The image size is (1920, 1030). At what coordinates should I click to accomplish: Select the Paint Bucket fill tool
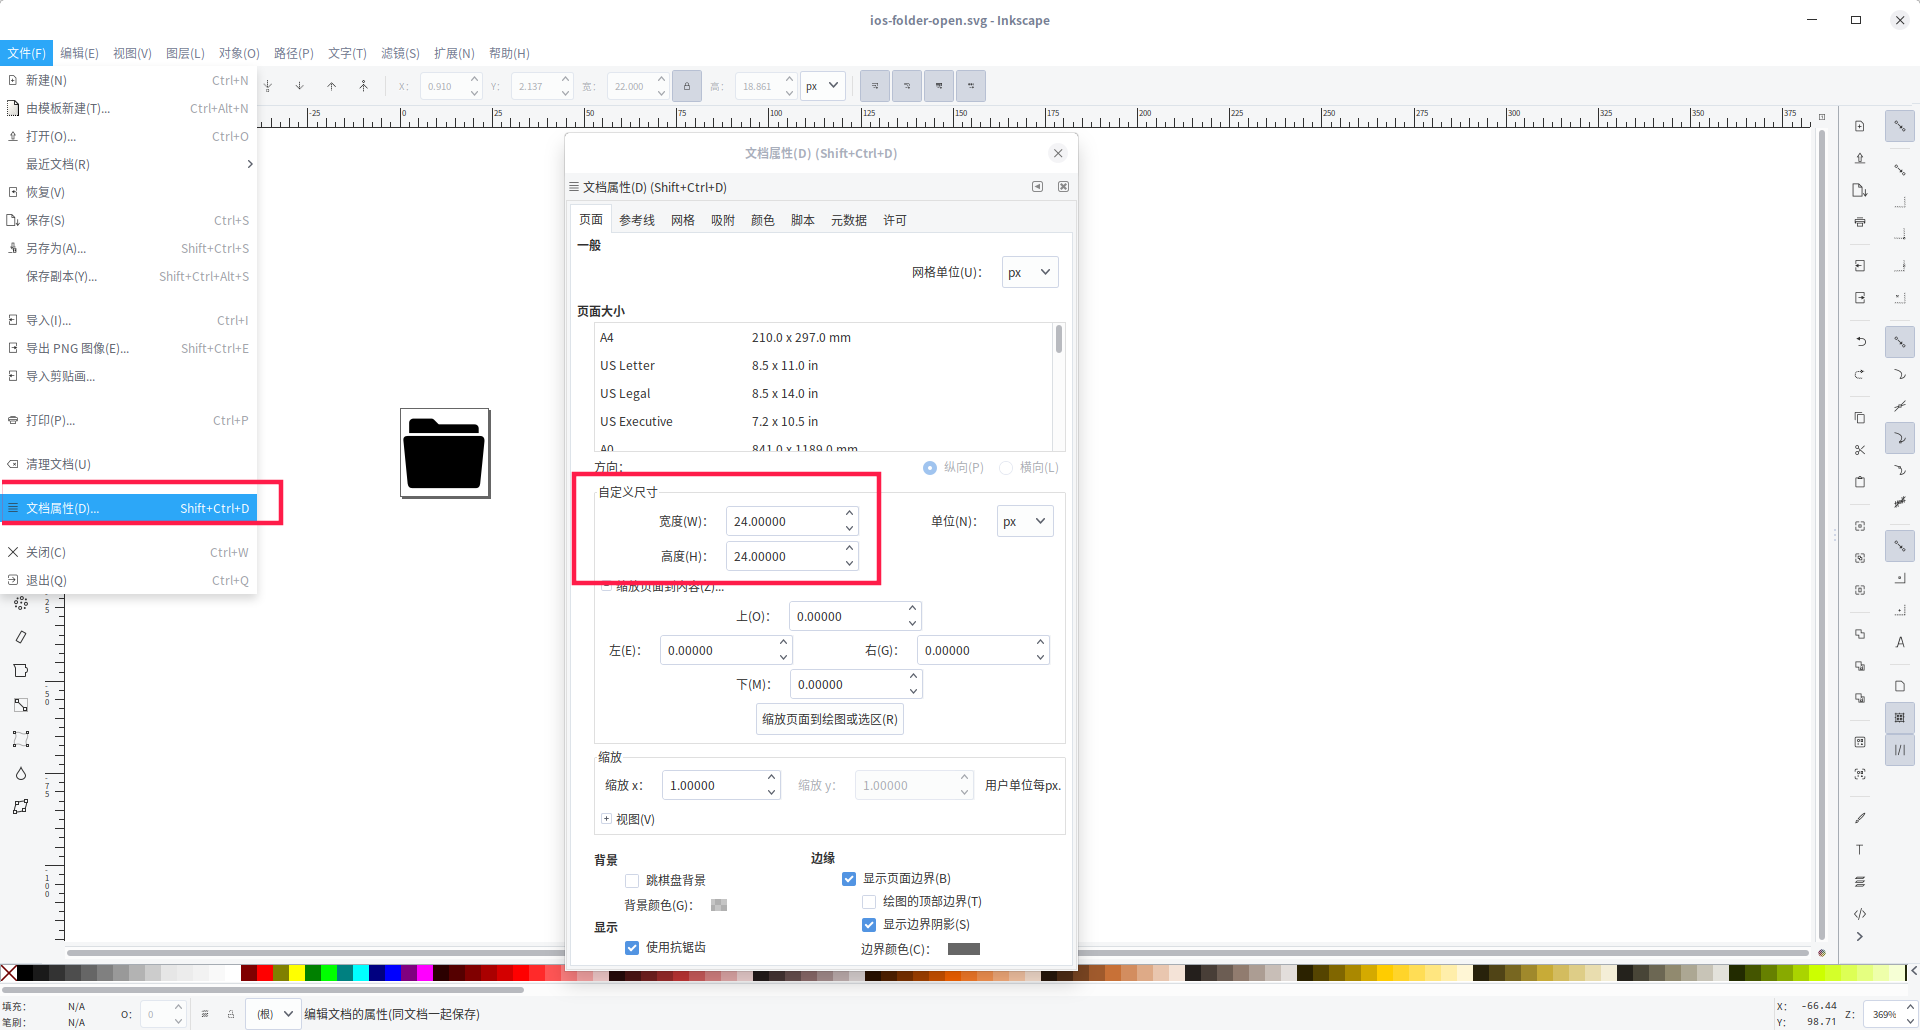[21, 671]
